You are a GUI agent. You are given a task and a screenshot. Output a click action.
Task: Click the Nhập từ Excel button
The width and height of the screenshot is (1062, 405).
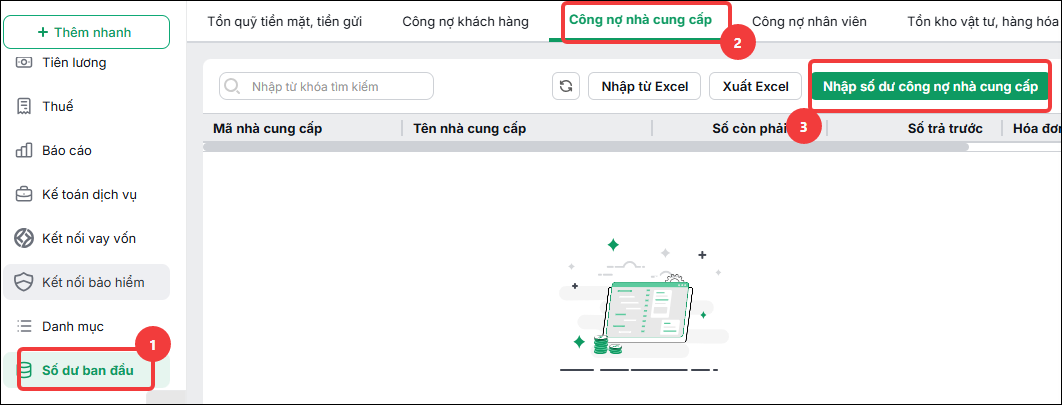click(x=645, y=86)
